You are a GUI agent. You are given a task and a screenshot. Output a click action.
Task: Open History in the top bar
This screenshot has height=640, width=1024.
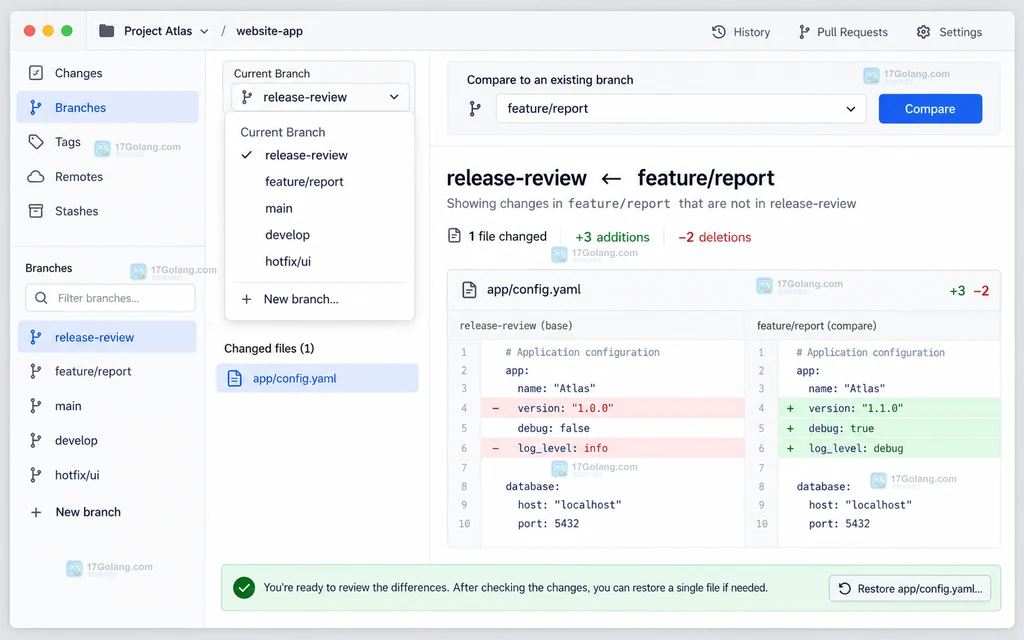tap(741, 32)
